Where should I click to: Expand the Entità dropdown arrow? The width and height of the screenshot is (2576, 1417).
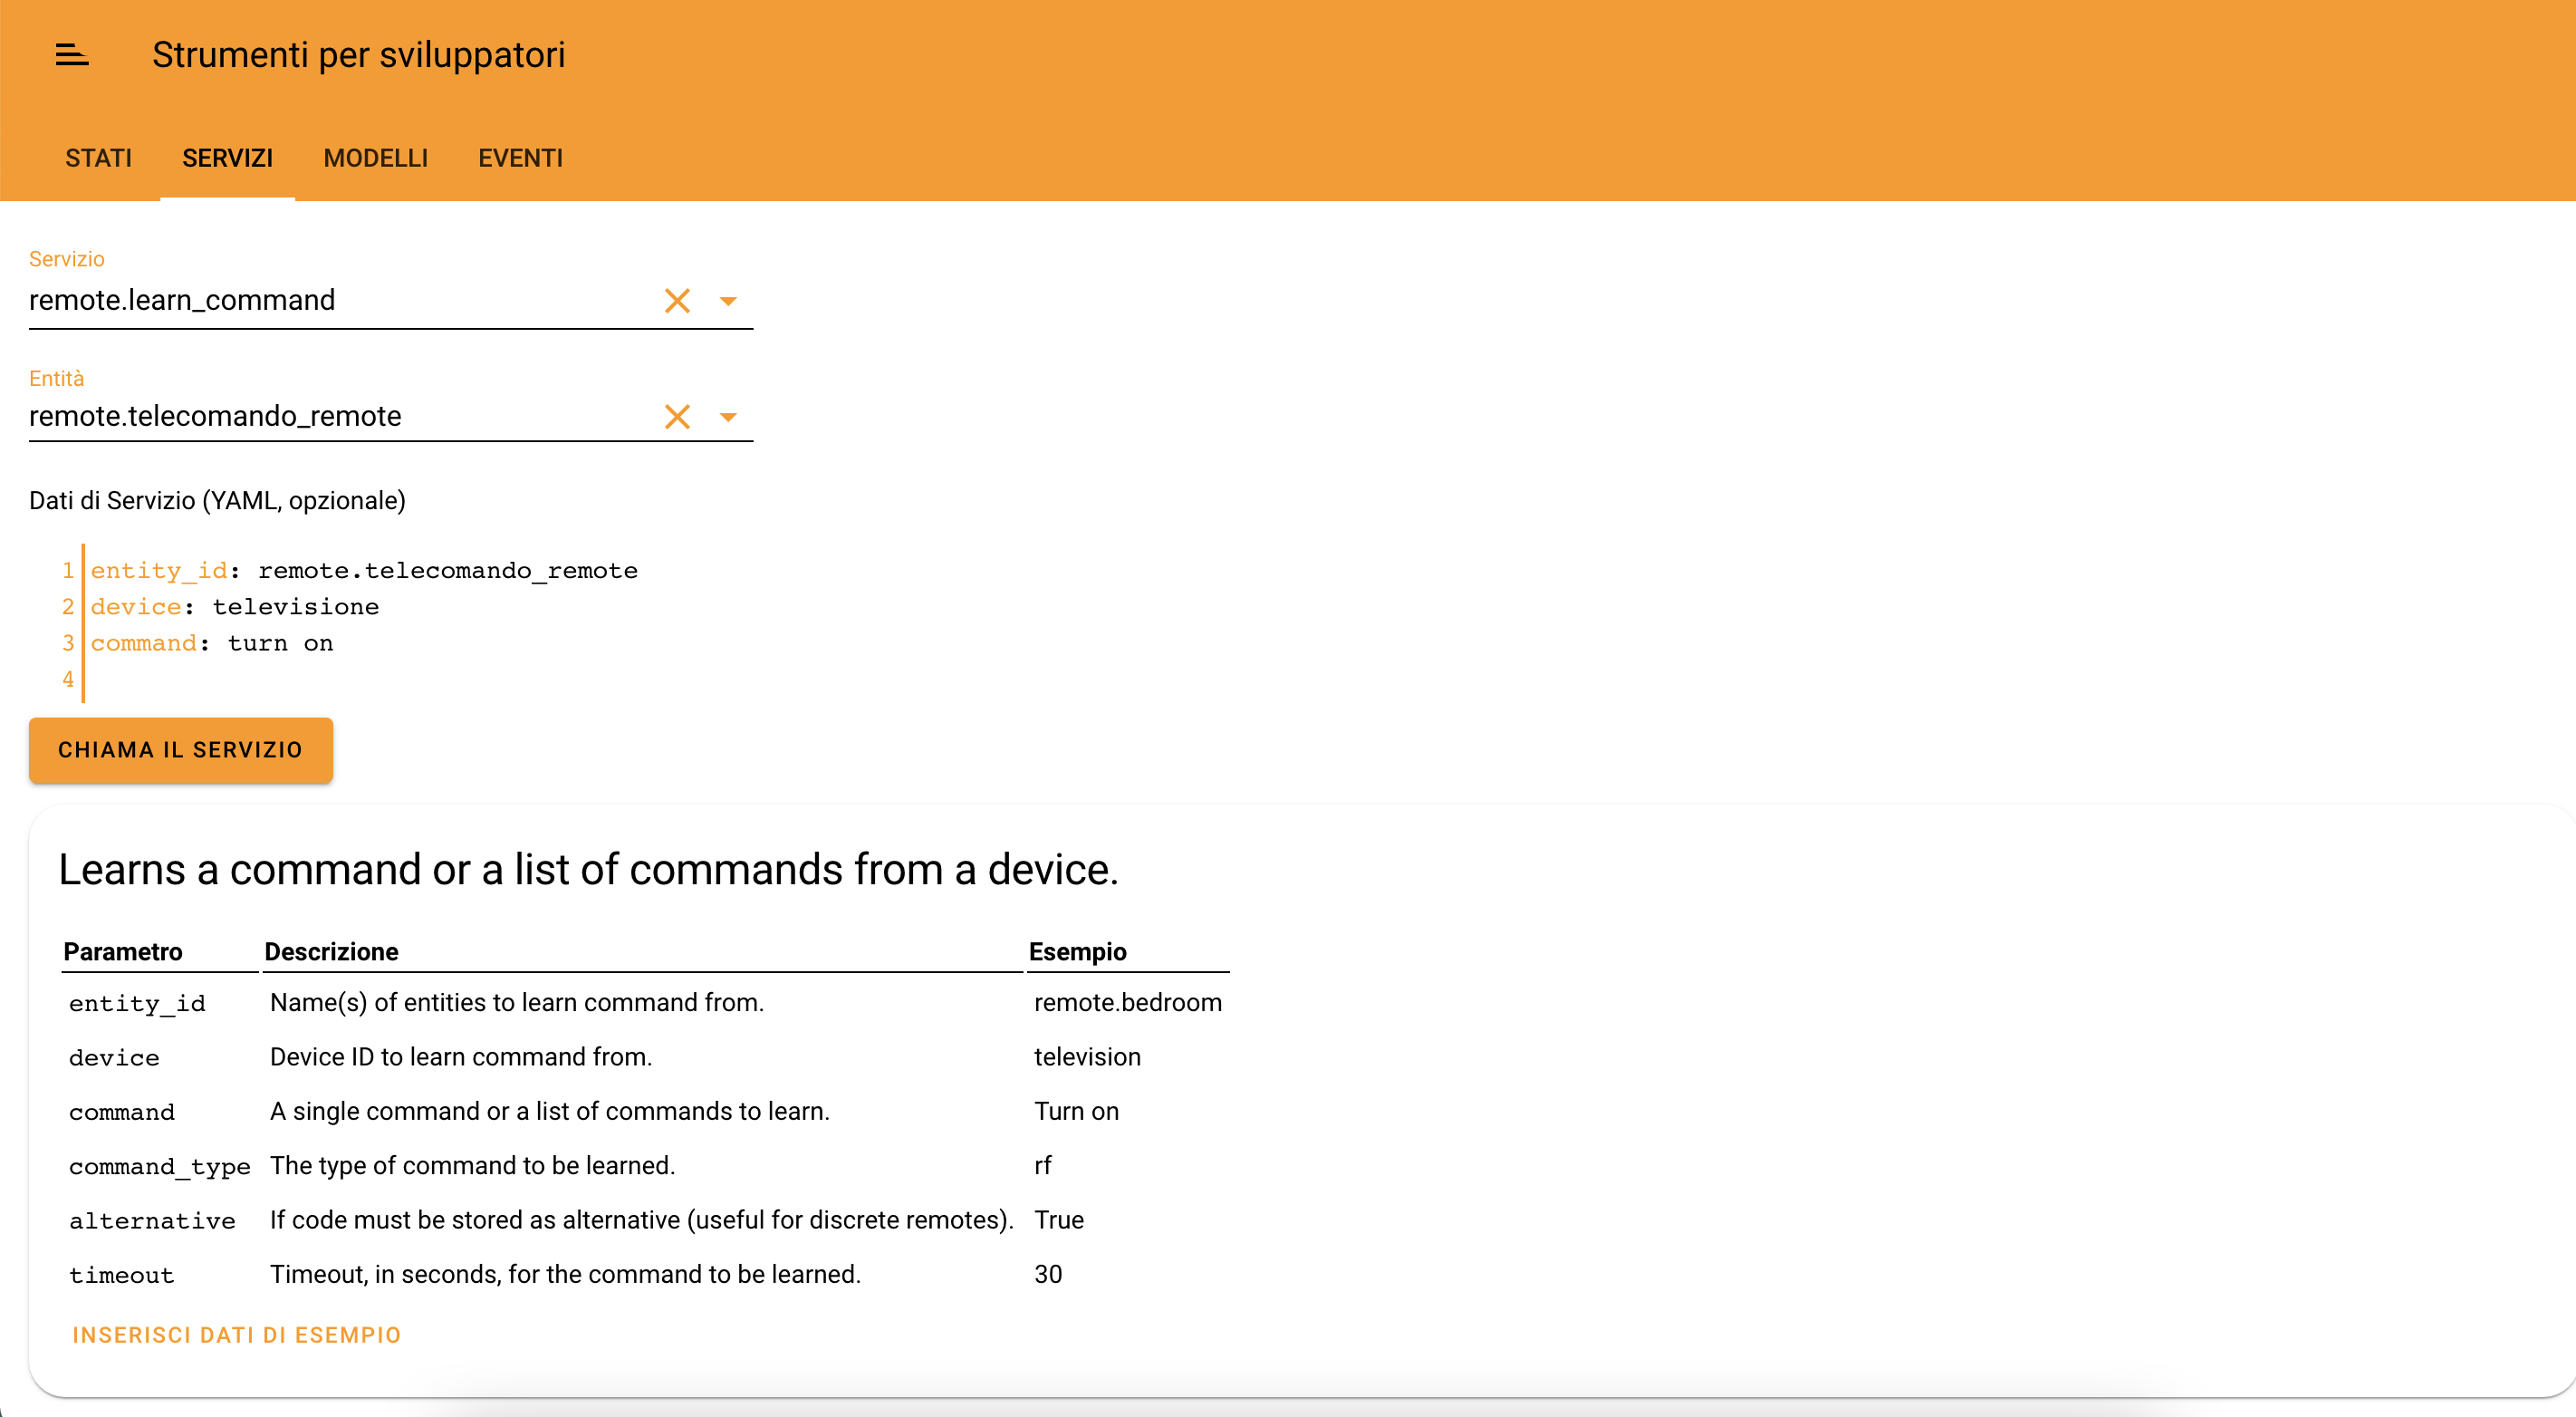click(728, 417)
